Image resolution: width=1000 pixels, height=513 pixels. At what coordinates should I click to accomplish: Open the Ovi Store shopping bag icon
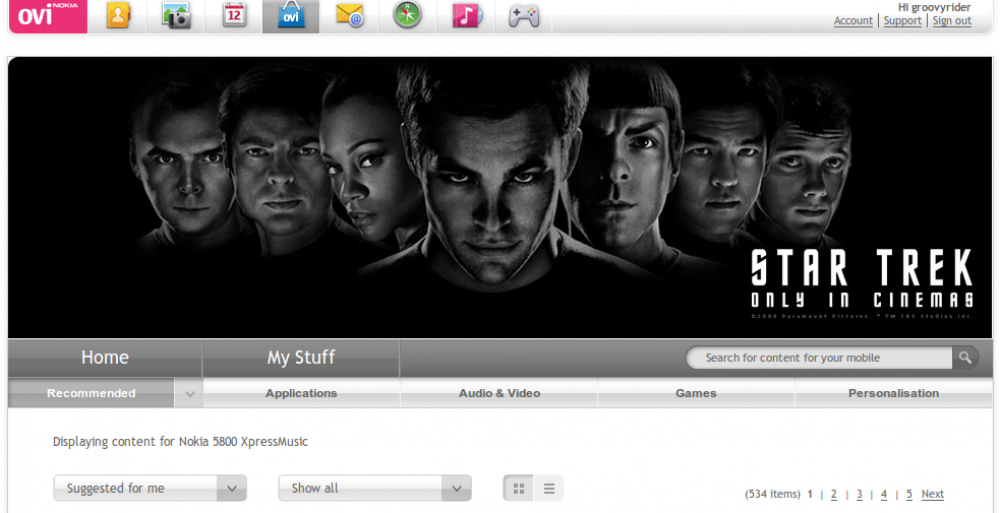coord(291,17)
